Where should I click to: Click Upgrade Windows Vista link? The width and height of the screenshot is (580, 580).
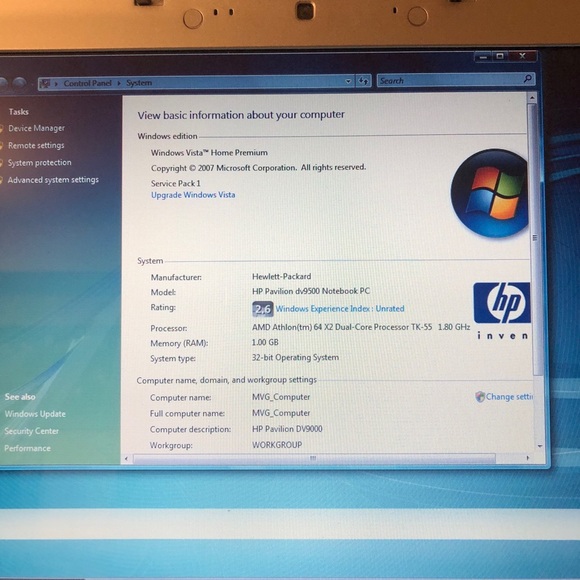(193, 195)
